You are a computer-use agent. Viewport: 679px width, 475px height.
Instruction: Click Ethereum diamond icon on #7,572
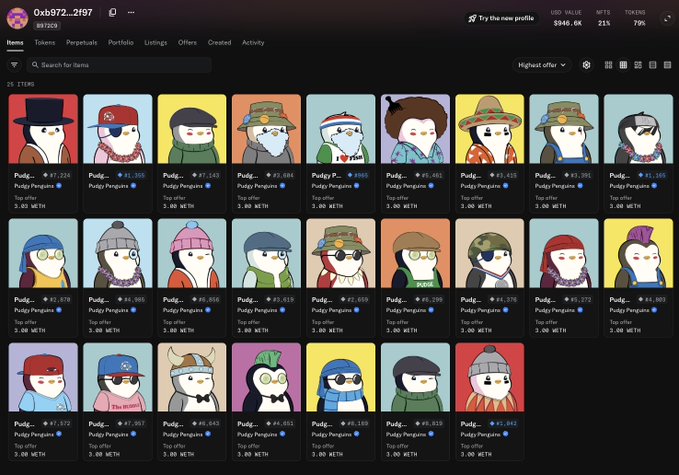click(45, 423)
